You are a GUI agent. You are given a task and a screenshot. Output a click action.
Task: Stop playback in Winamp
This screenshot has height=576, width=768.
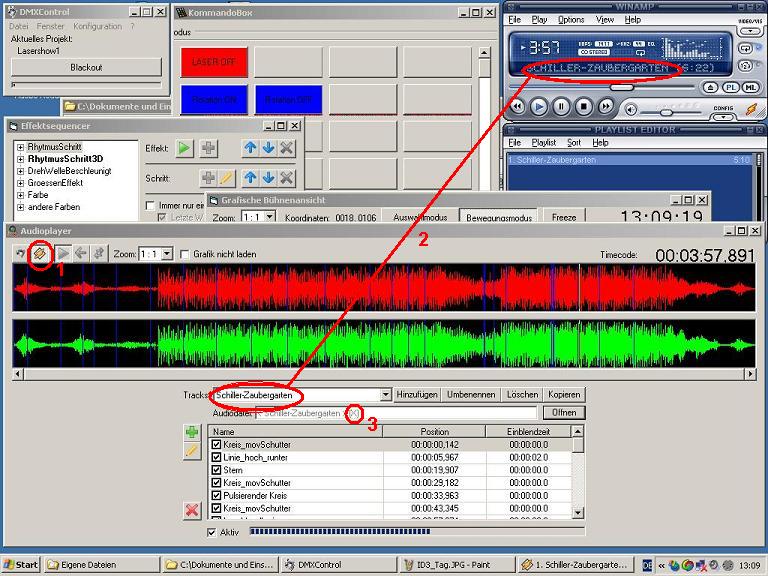tap(583, 106)
